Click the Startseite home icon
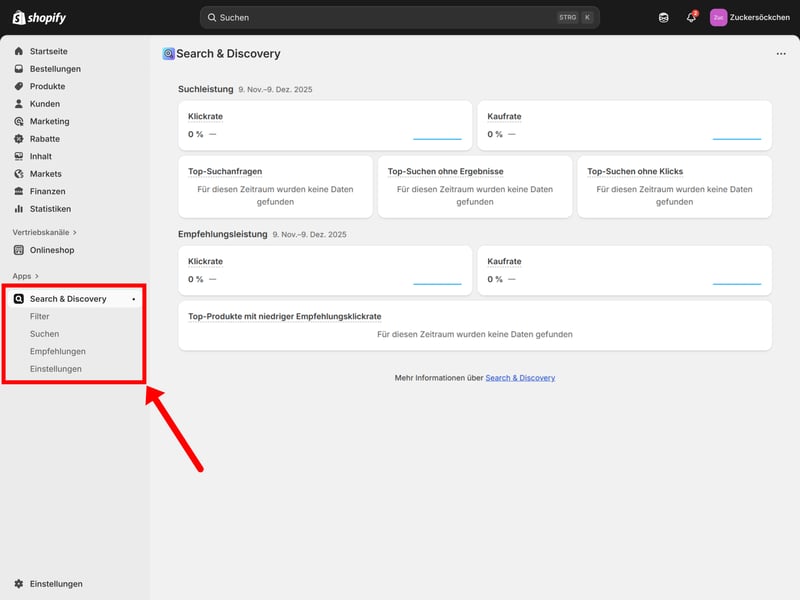 point(19,51)
